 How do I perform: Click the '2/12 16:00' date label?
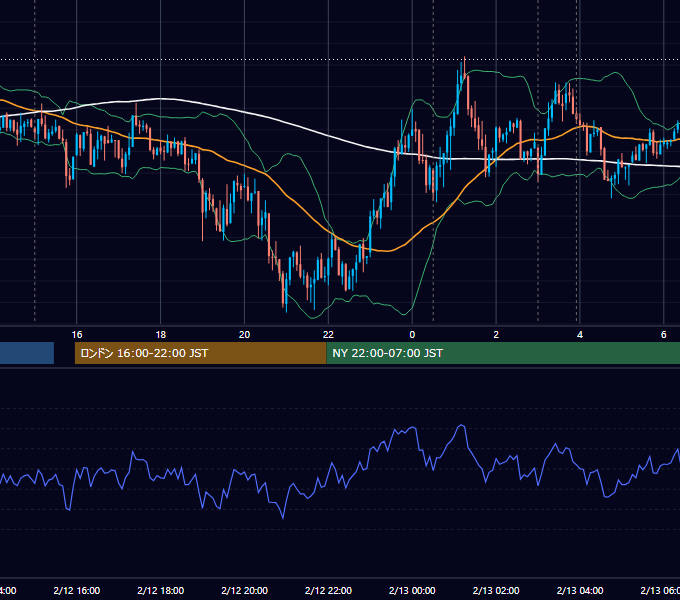(77, 590)
